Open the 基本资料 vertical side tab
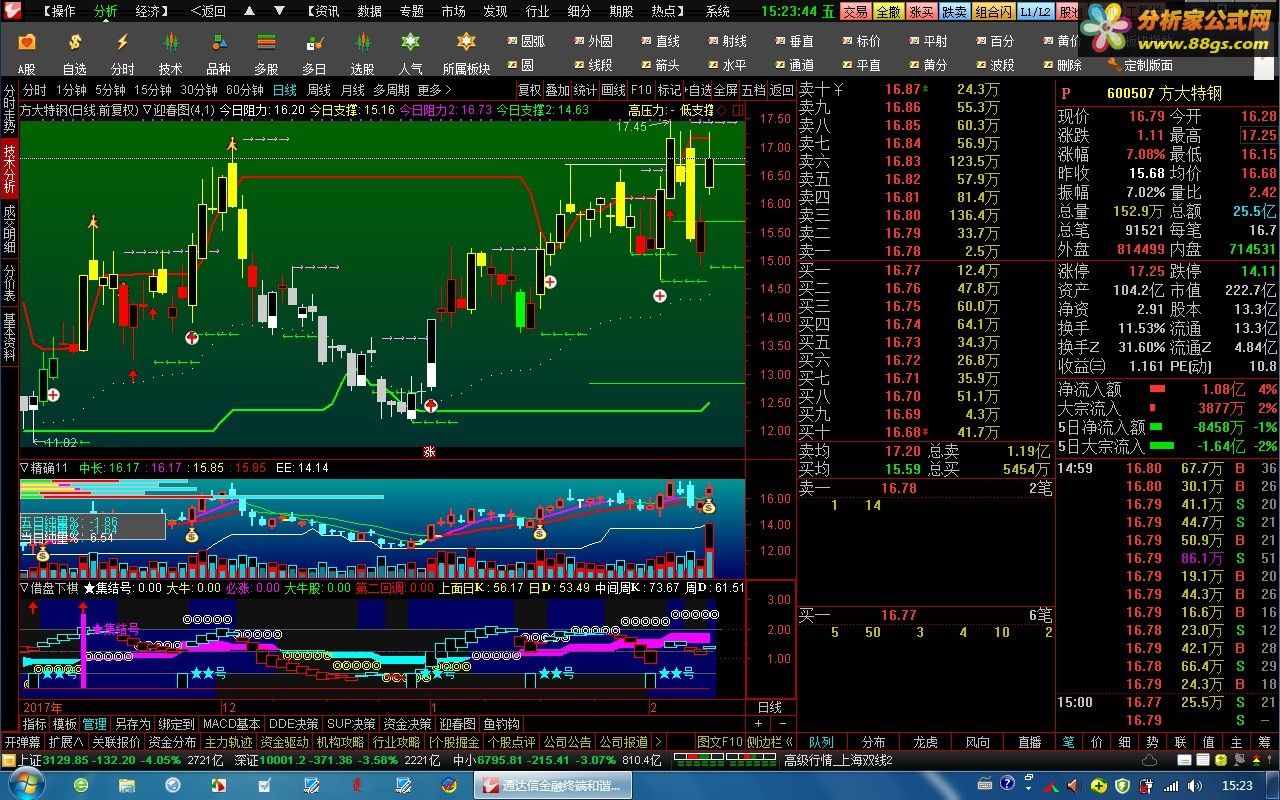 point(9,336)
